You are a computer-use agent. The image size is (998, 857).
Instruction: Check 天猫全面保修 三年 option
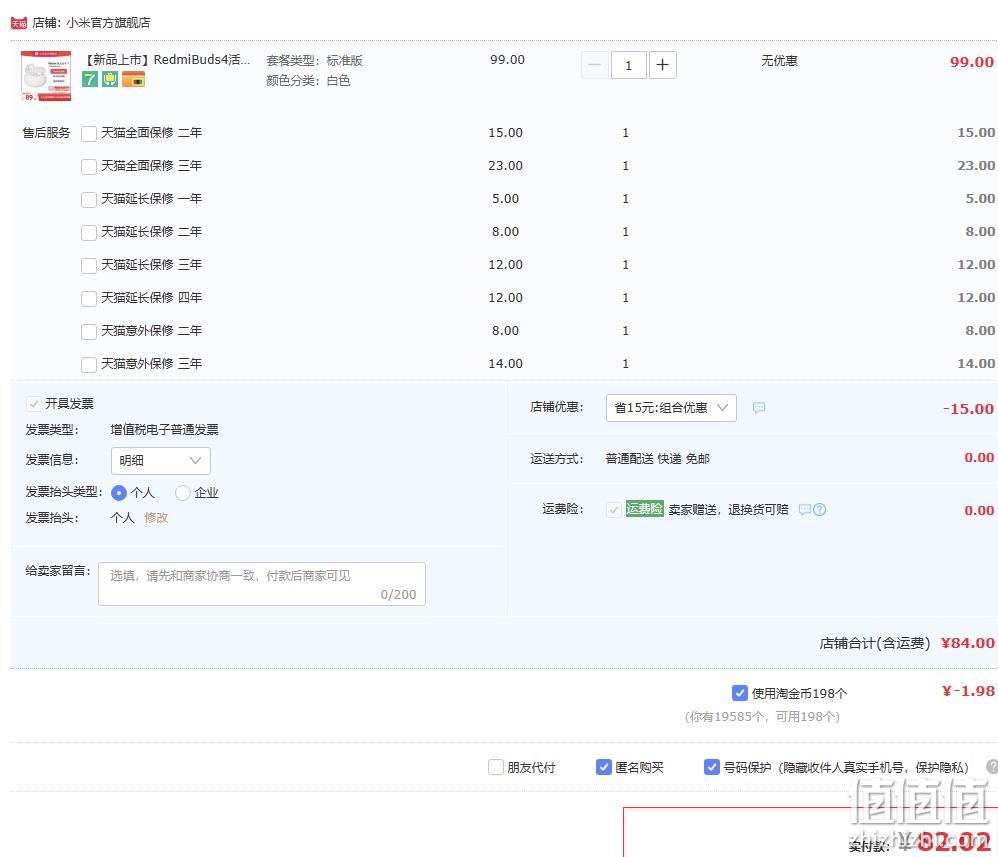coord(89,166)
